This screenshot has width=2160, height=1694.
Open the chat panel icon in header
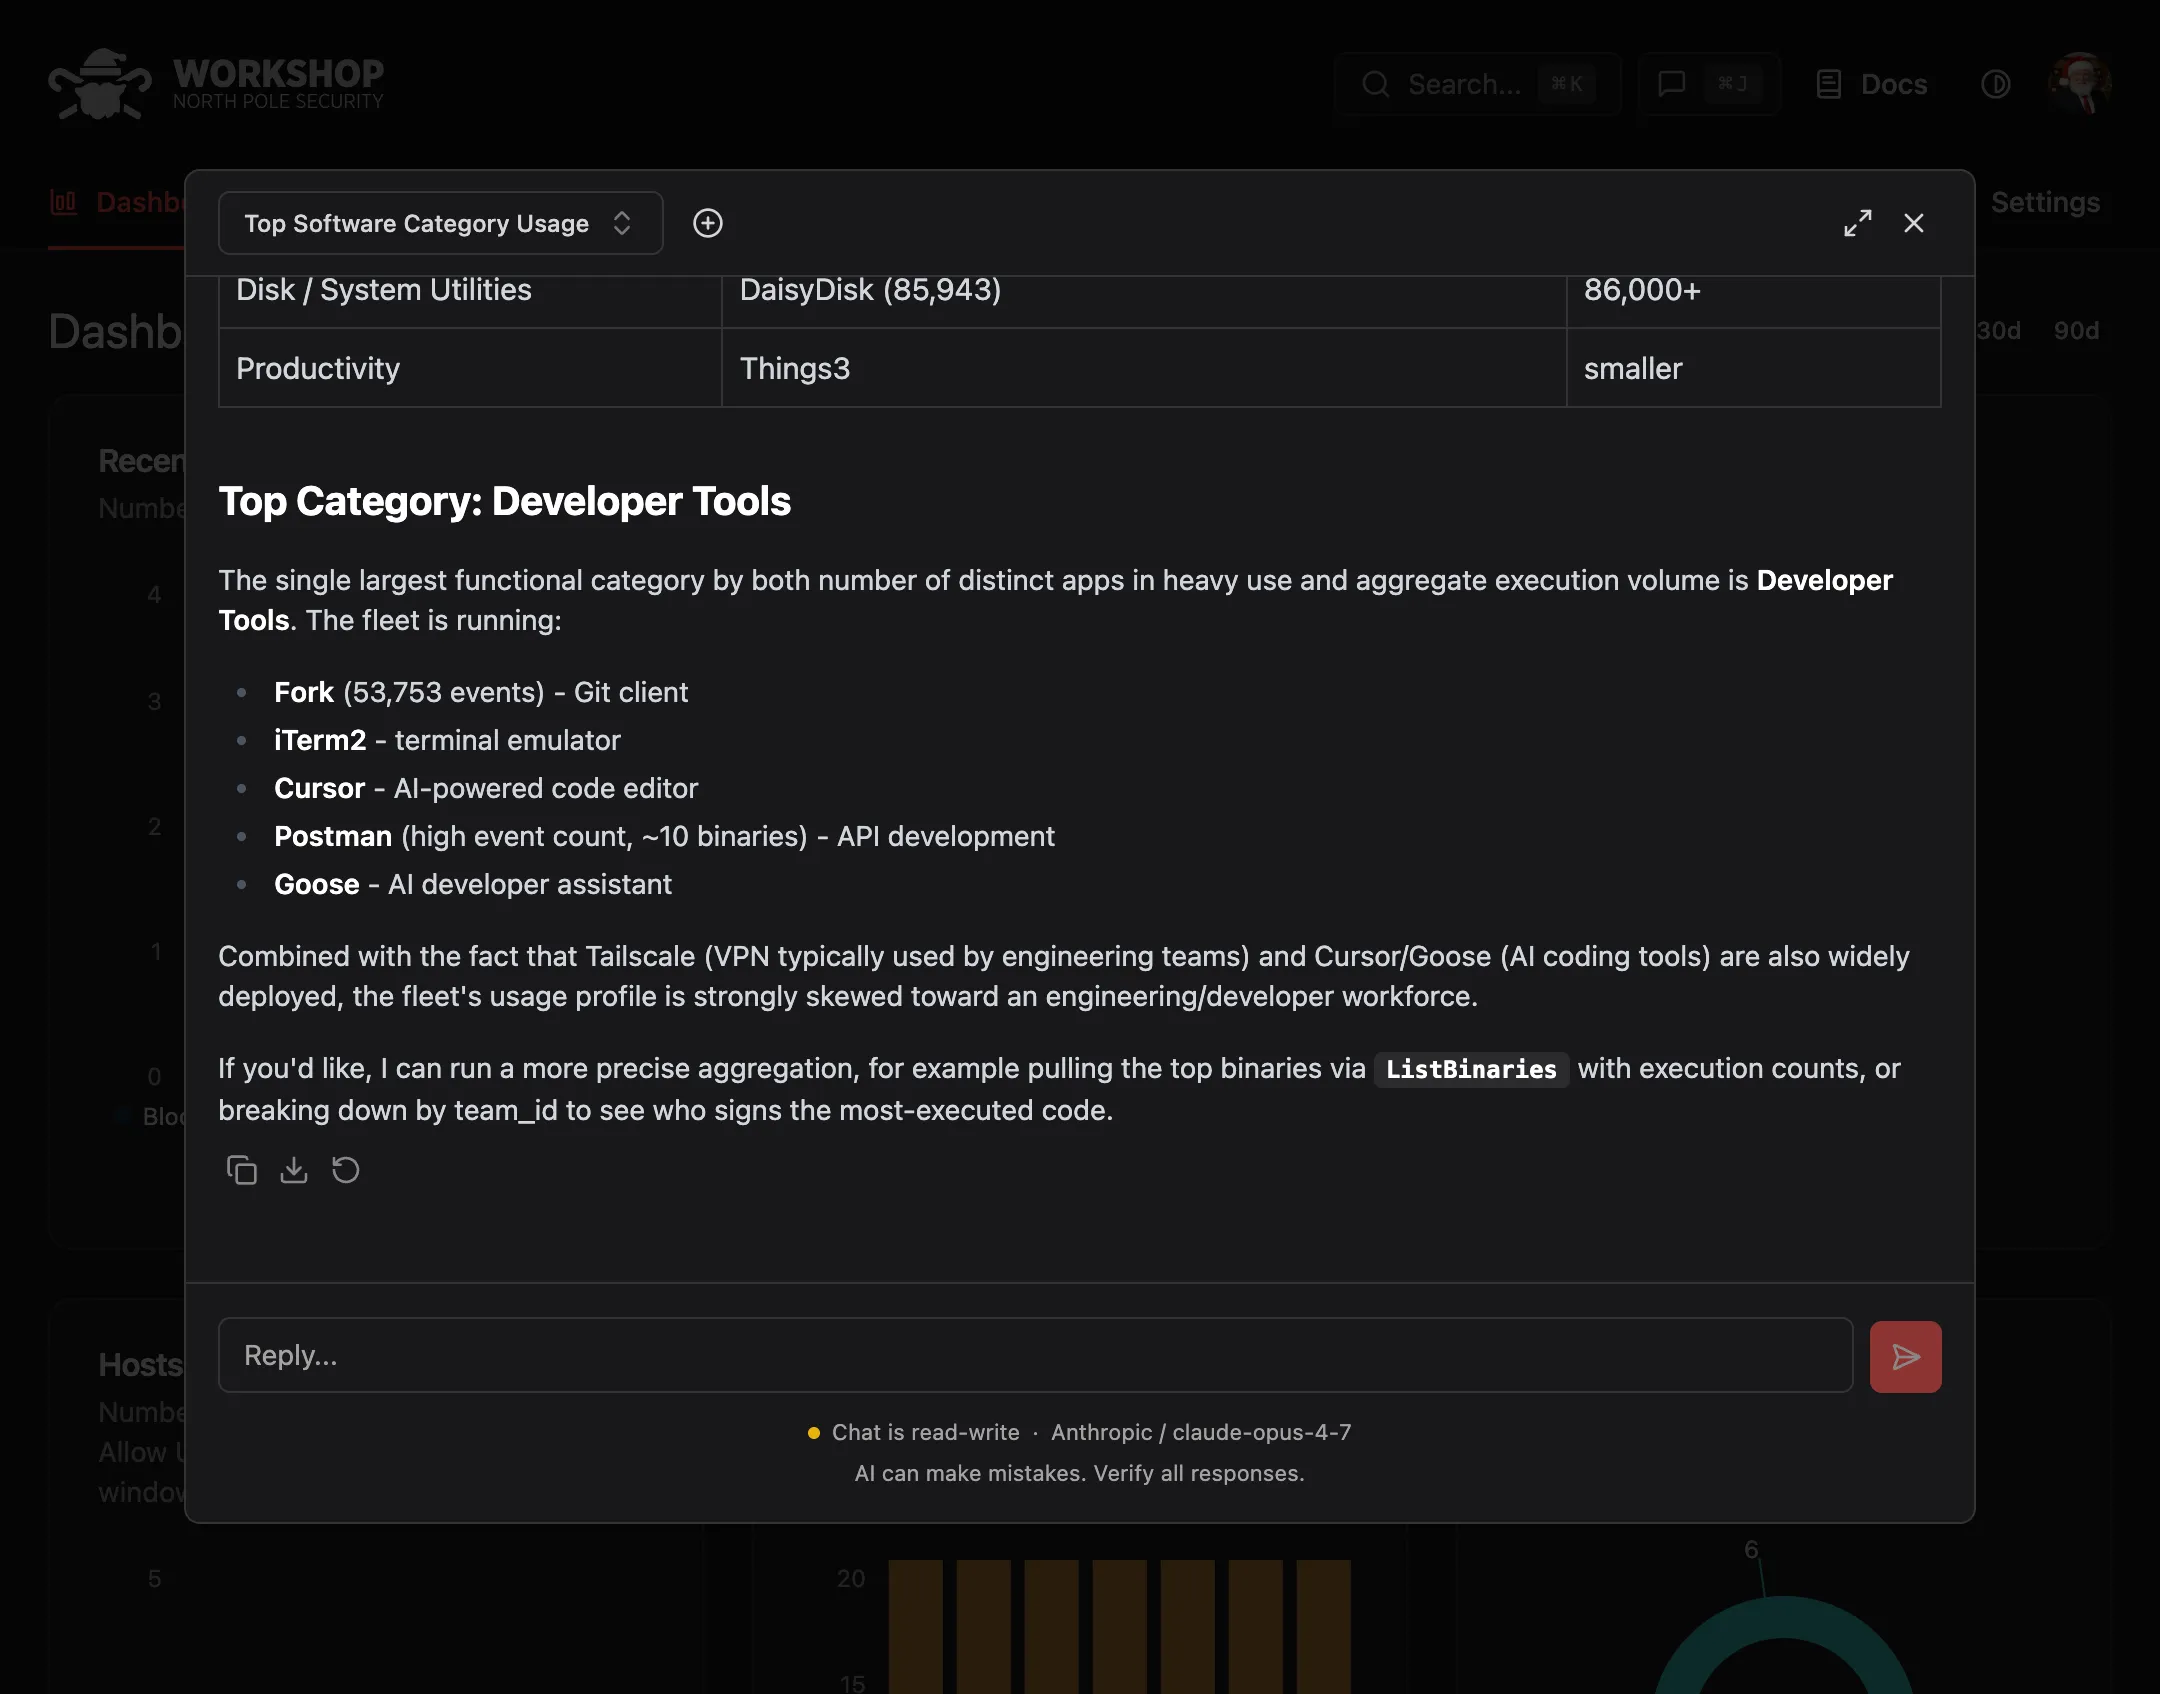pyautogui.click(x=1709, y=84)
